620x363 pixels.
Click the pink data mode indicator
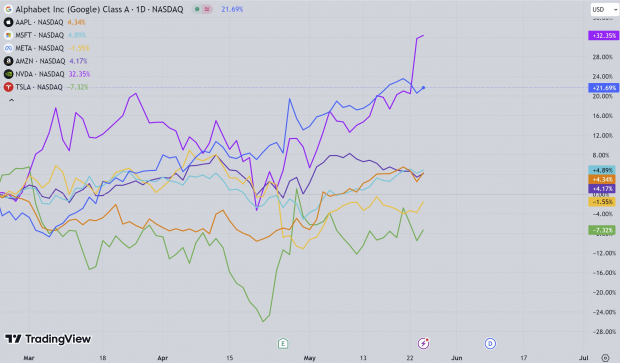pos(207,9)
